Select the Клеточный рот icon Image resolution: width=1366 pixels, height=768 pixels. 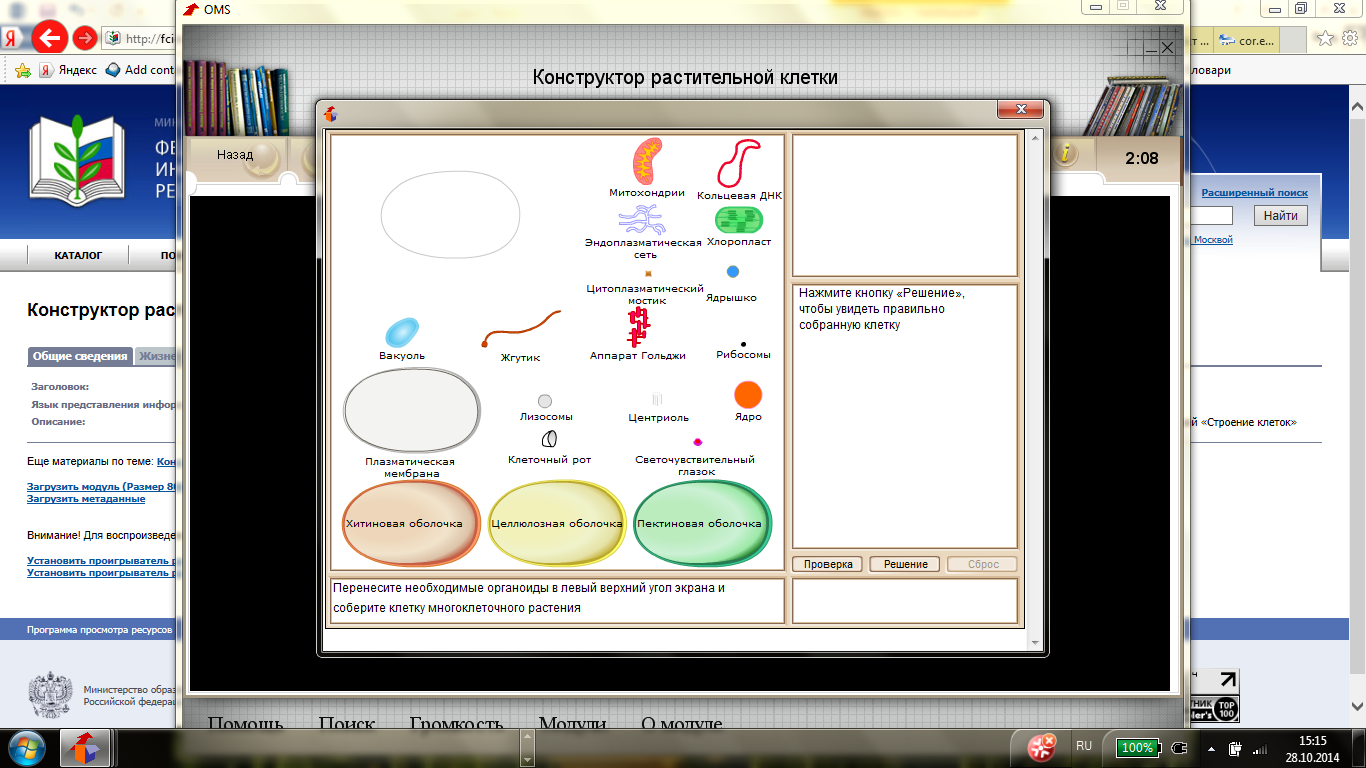(x=549, y=439)
